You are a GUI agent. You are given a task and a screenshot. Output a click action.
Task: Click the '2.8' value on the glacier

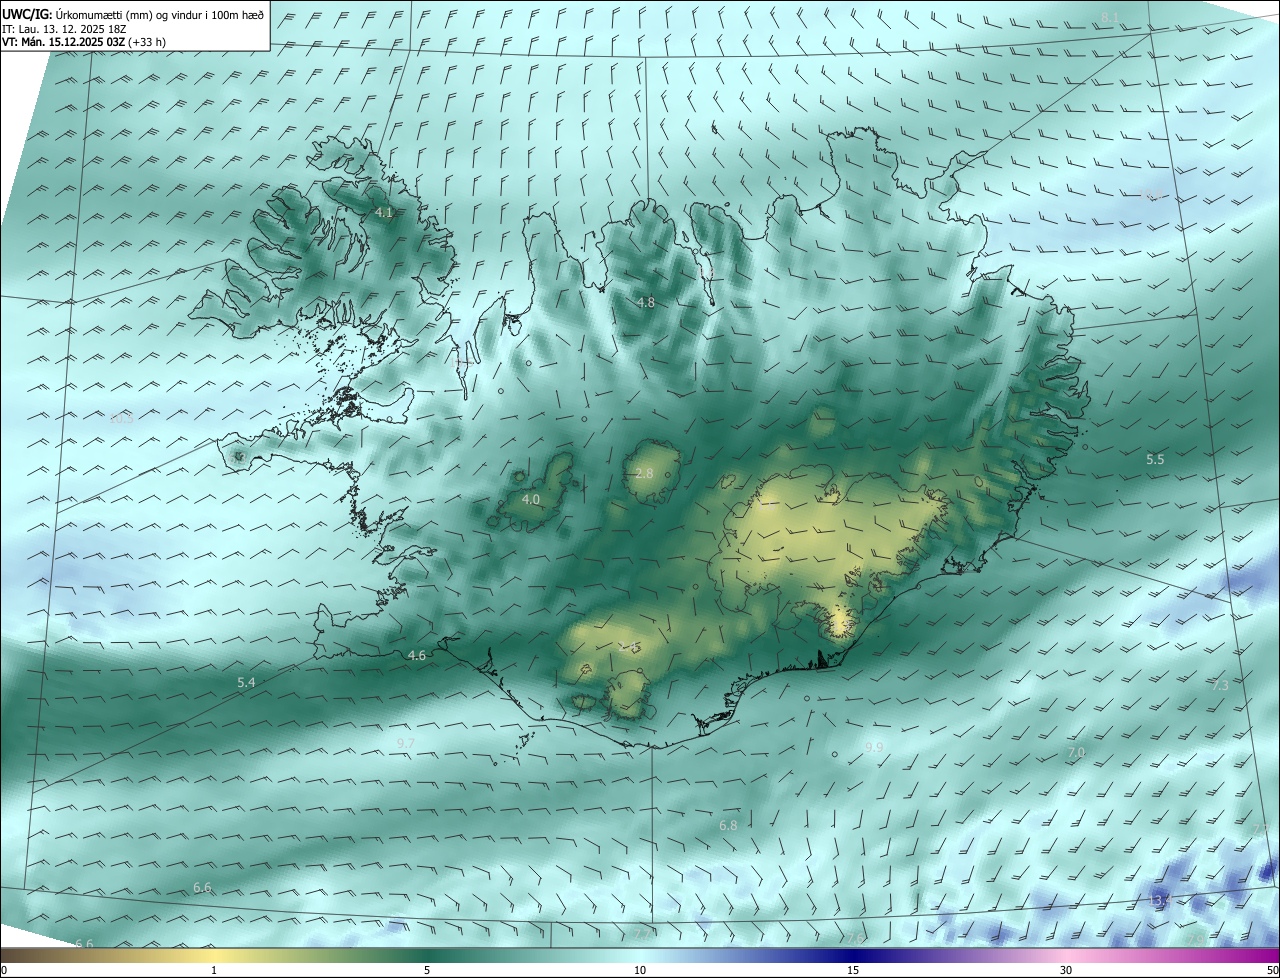(x=644, y=473)
